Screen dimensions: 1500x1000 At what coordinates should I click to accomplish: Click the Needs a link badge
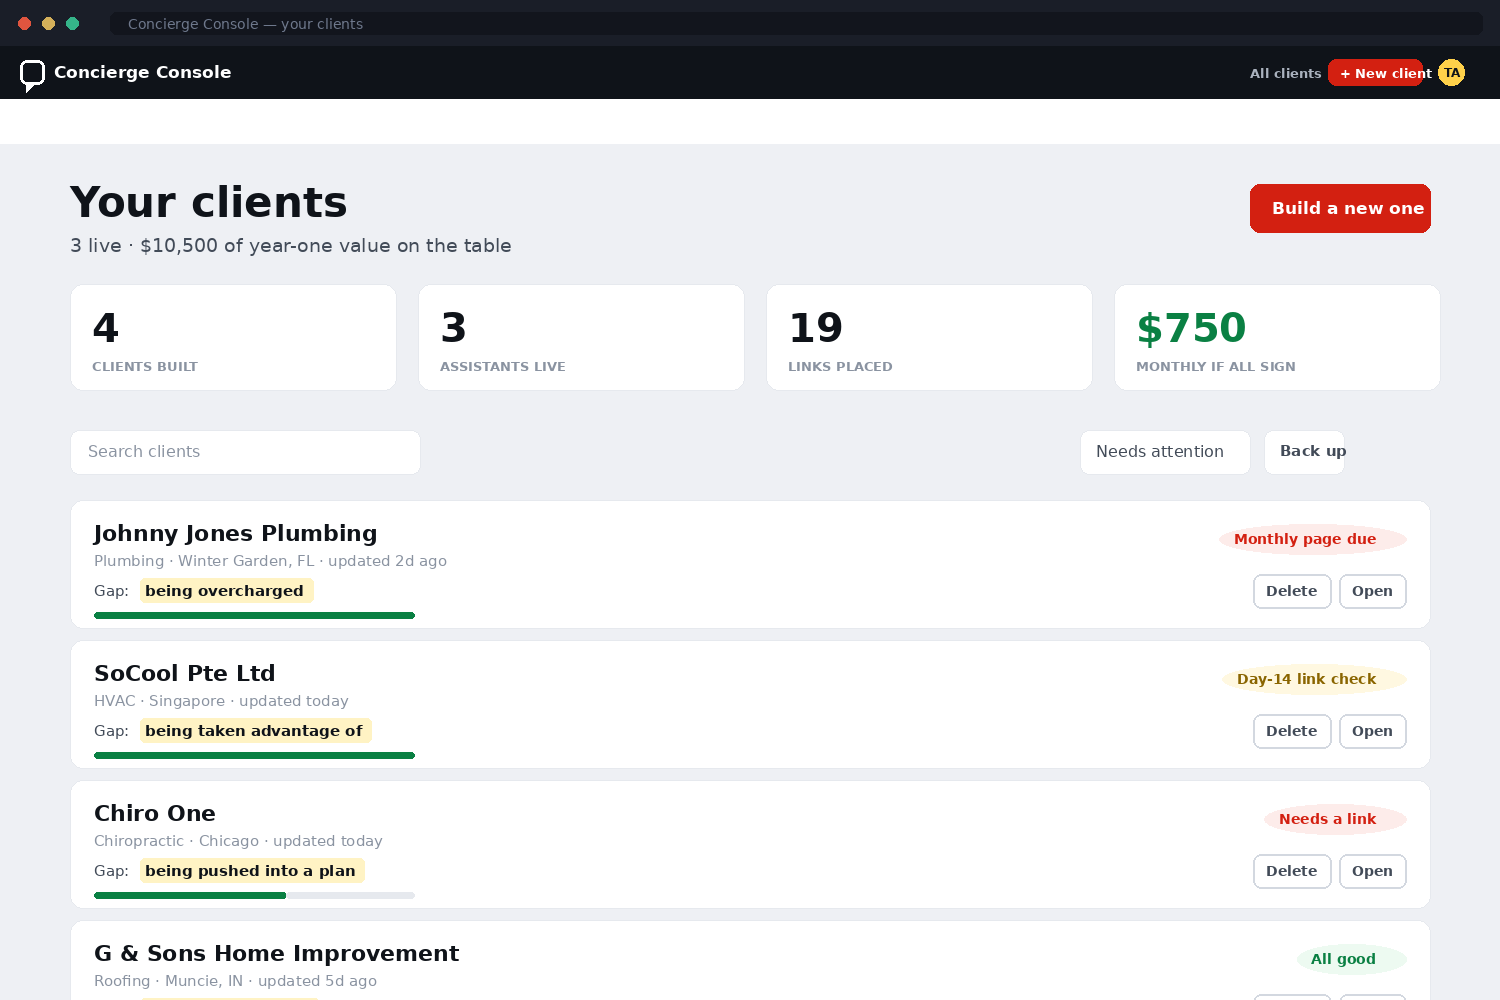click(1335, 819)
